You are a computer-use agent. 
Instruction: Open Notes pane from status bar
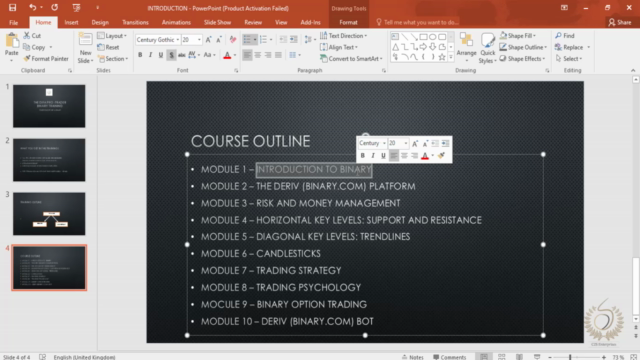413,357
